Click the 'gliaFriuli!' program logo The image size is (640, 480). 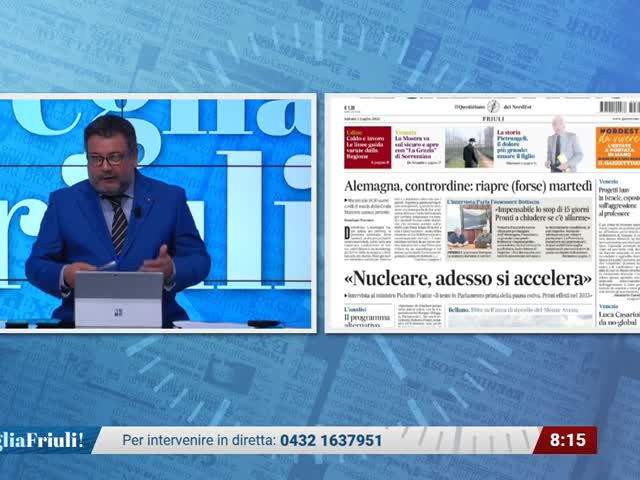[x=42, y=440]
